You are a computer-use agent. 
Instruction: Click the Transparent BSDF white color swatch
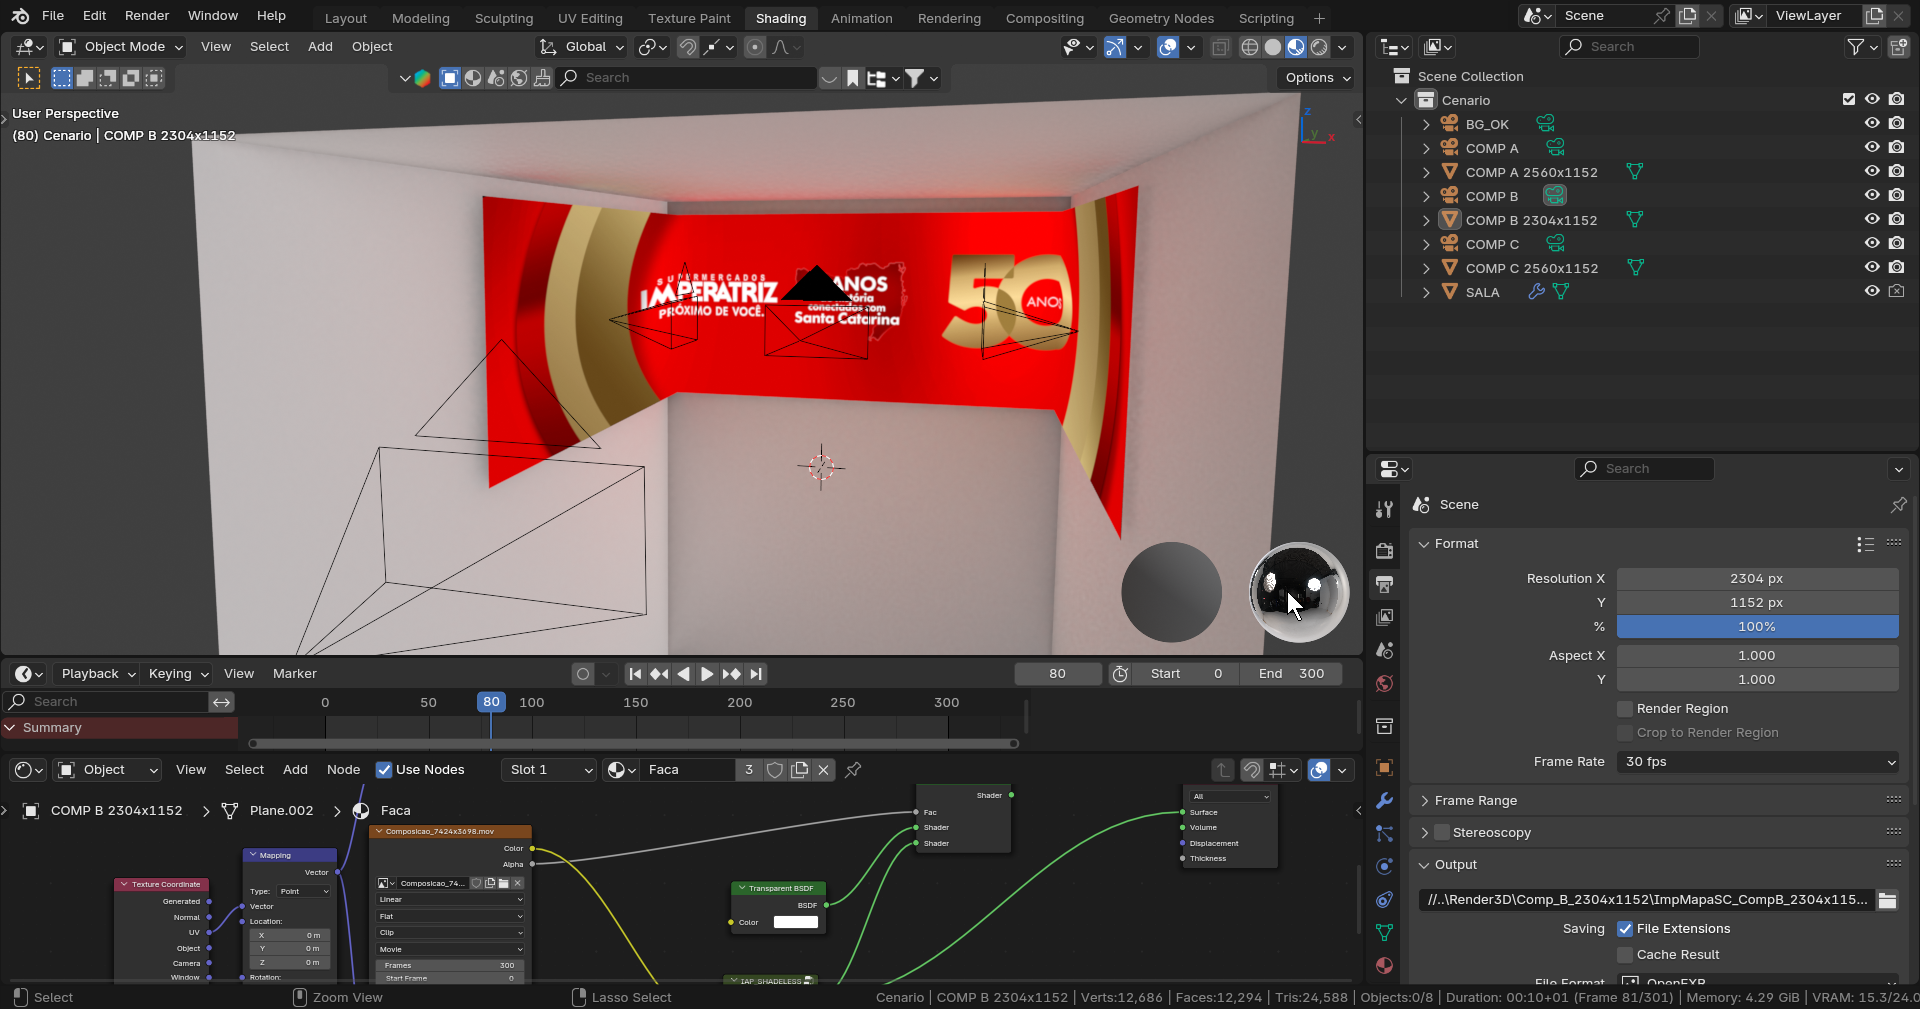pyautogui.click(x=796, y=923)
